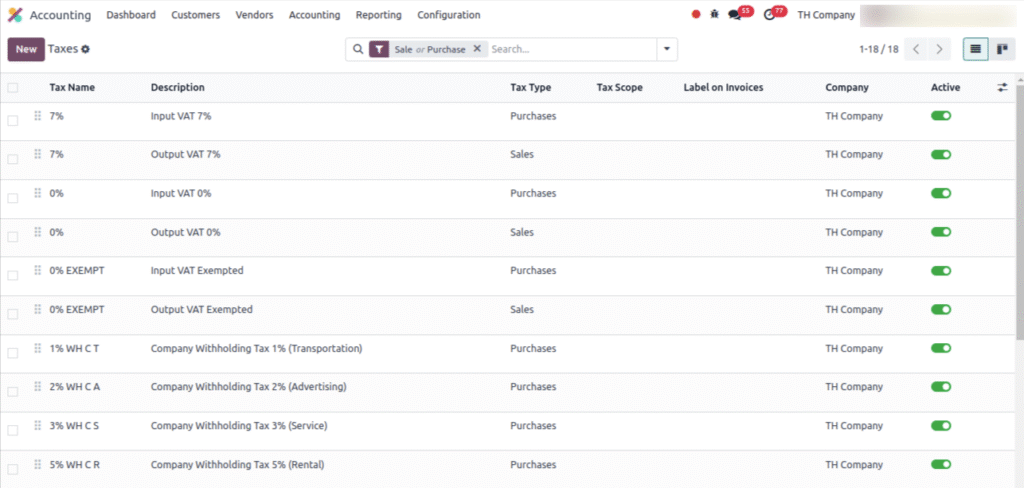
Task: Click the New button
Action: point(26,49)
